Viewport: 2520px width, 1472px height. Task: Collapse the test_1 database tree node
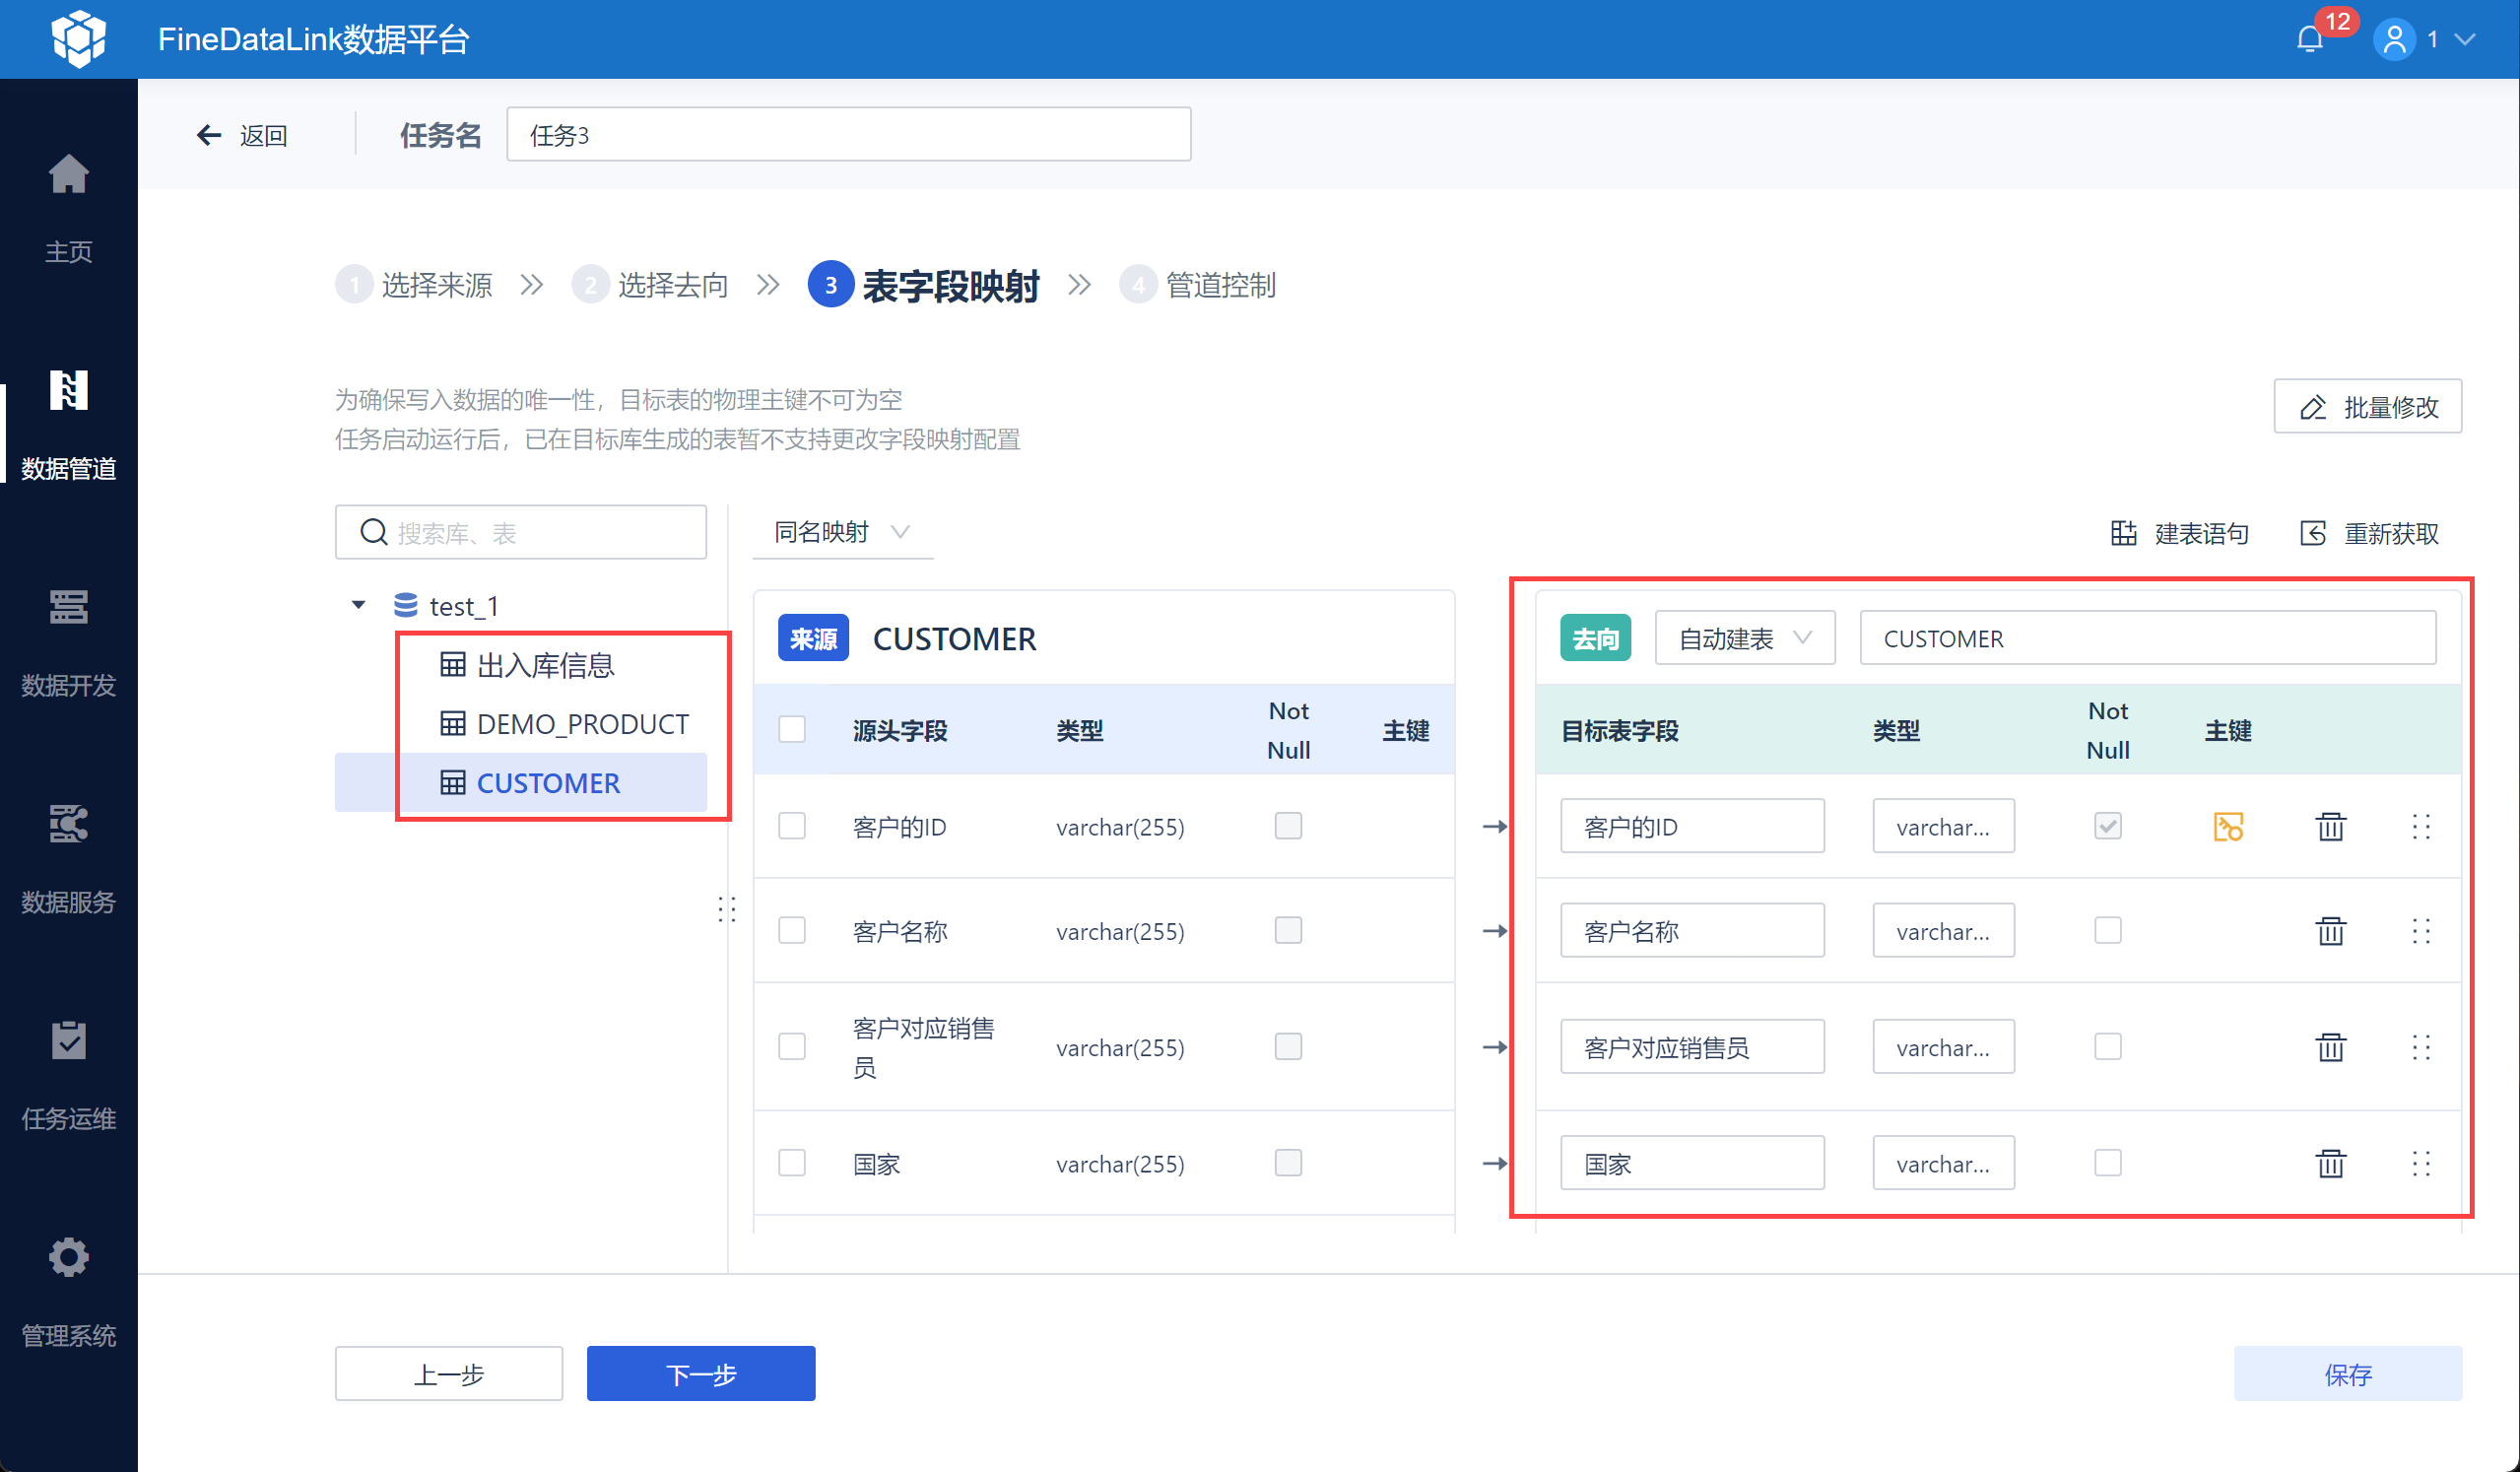(359, 605)
